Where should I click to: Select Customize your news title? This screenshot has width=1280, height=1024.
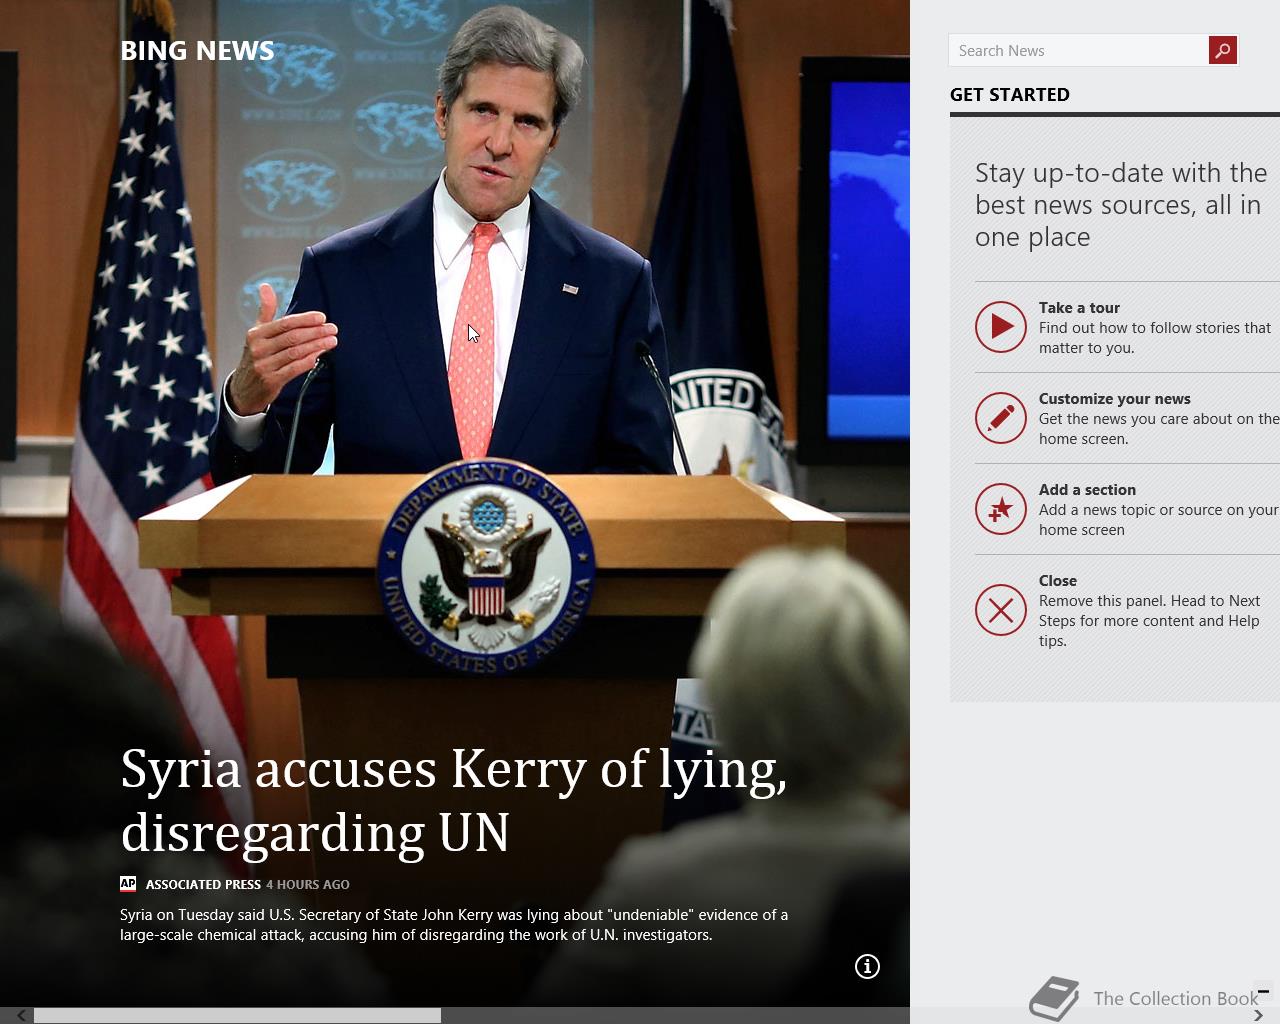(1115, 399)
